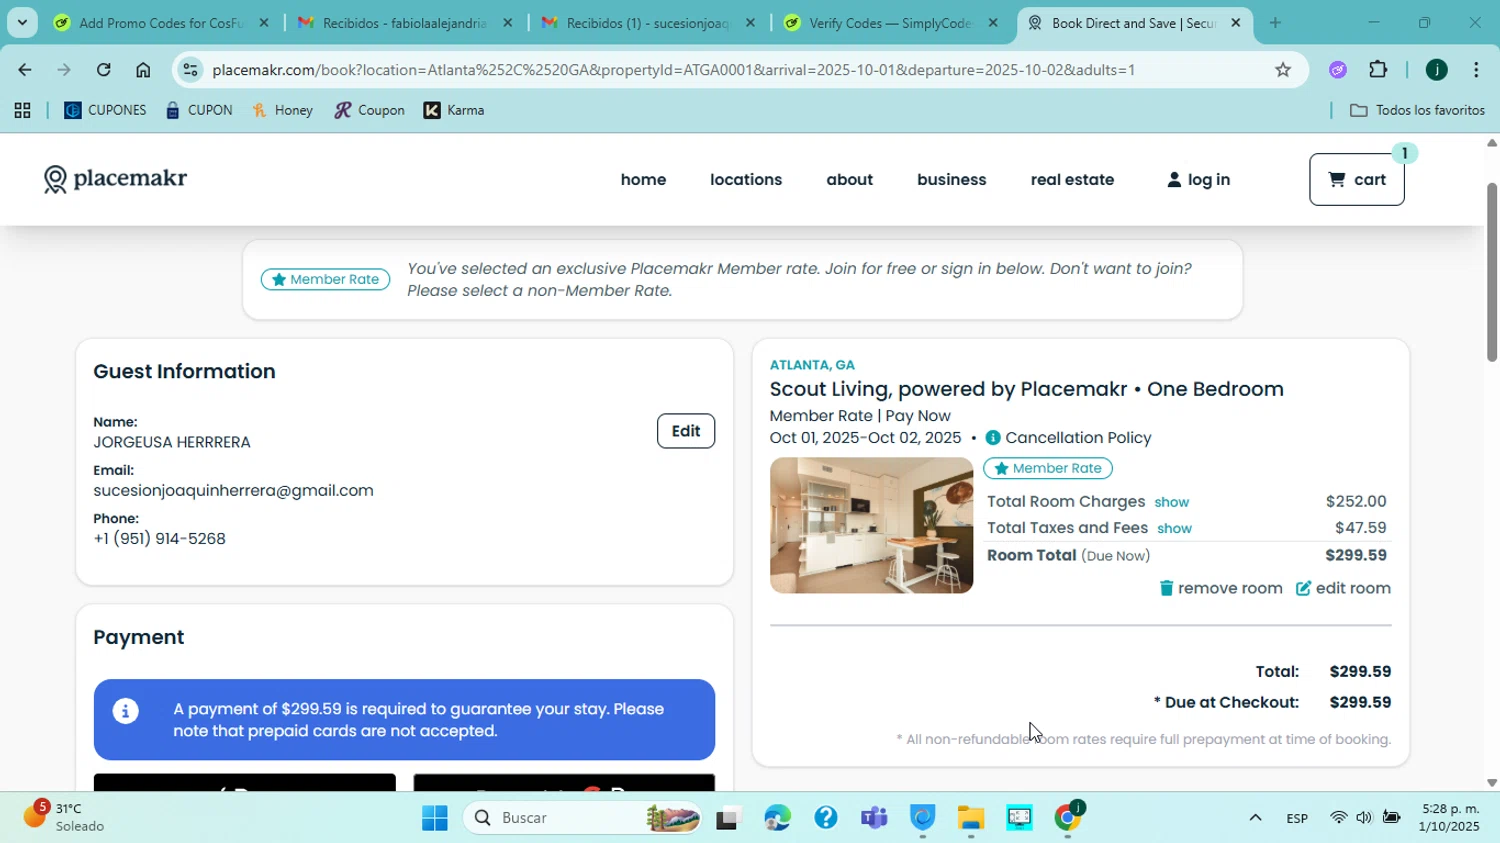Image resolution: width=1500 pixels, height=843 pixels.
Task: Open the Windows Start menu
Action: (x=435, y=818)
